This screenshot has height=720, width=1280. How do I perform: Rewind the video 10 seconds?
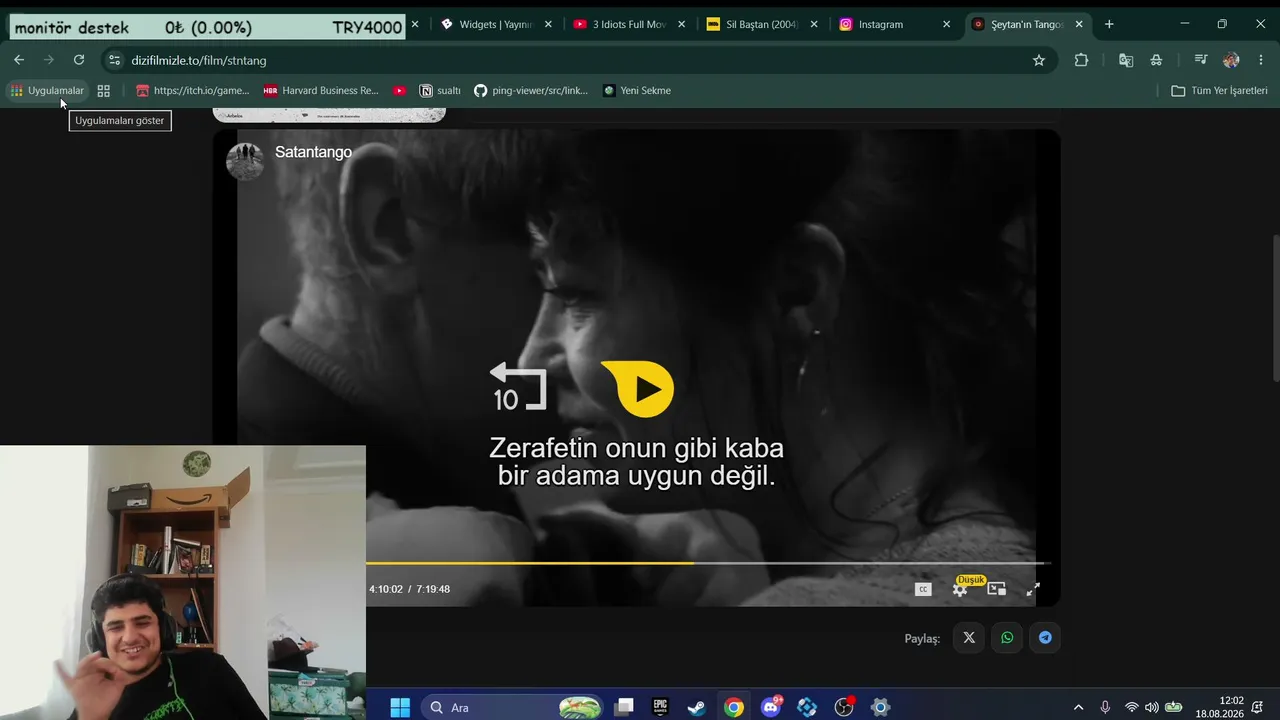pos(517,387)
